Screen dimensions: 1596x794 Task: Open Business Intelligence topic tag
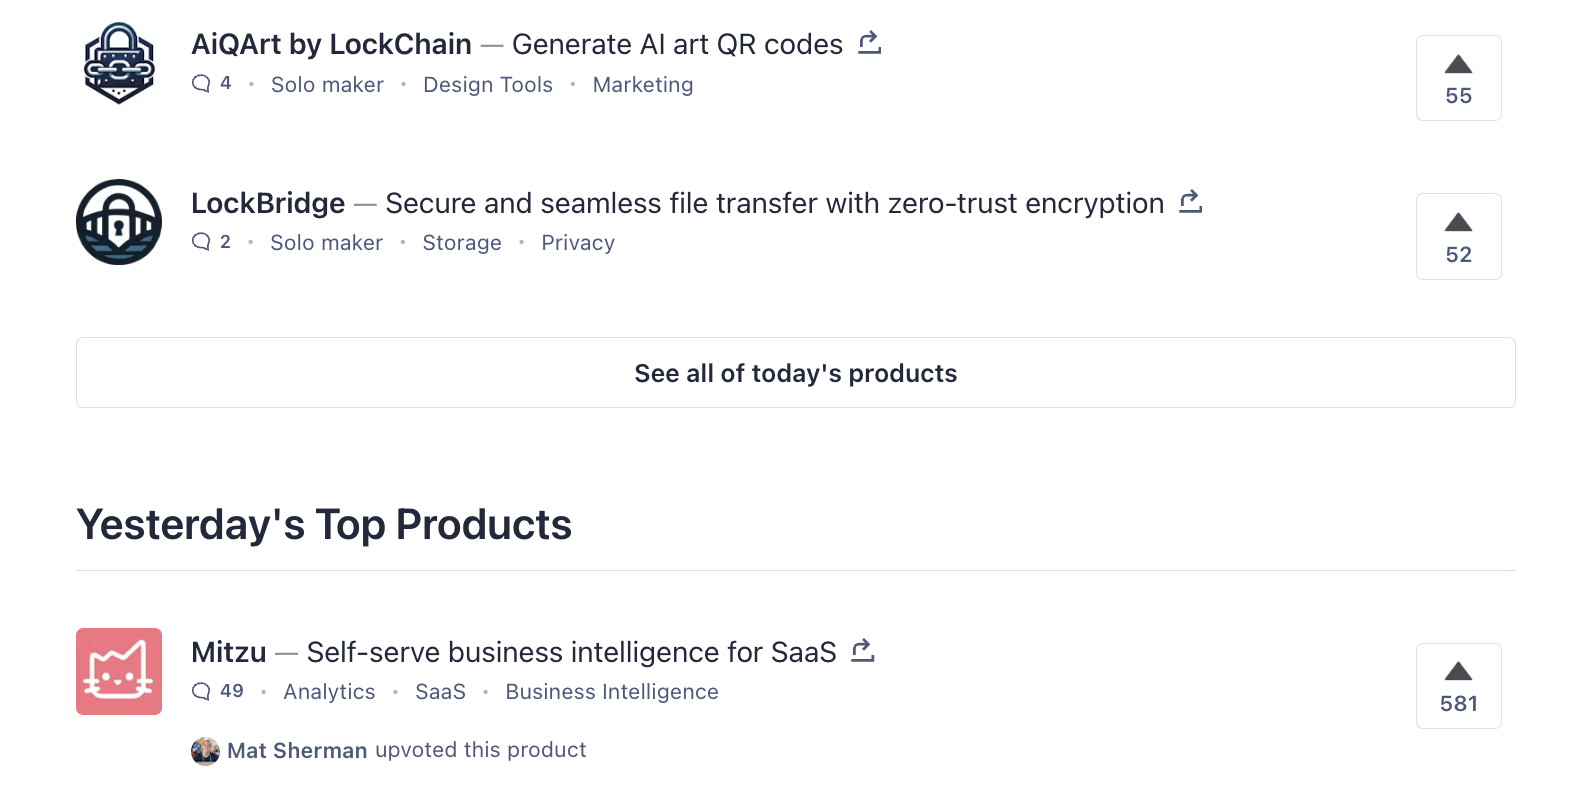(x=612, y=692)
